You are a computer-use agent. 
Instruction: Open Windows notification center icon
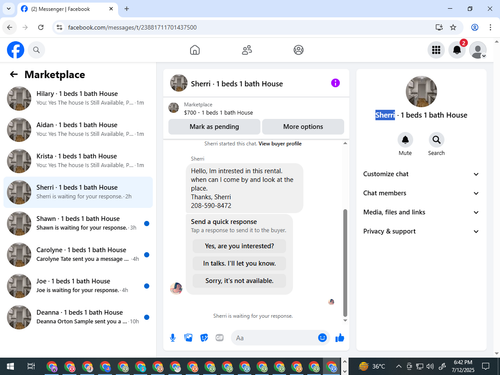coord(486,367)
